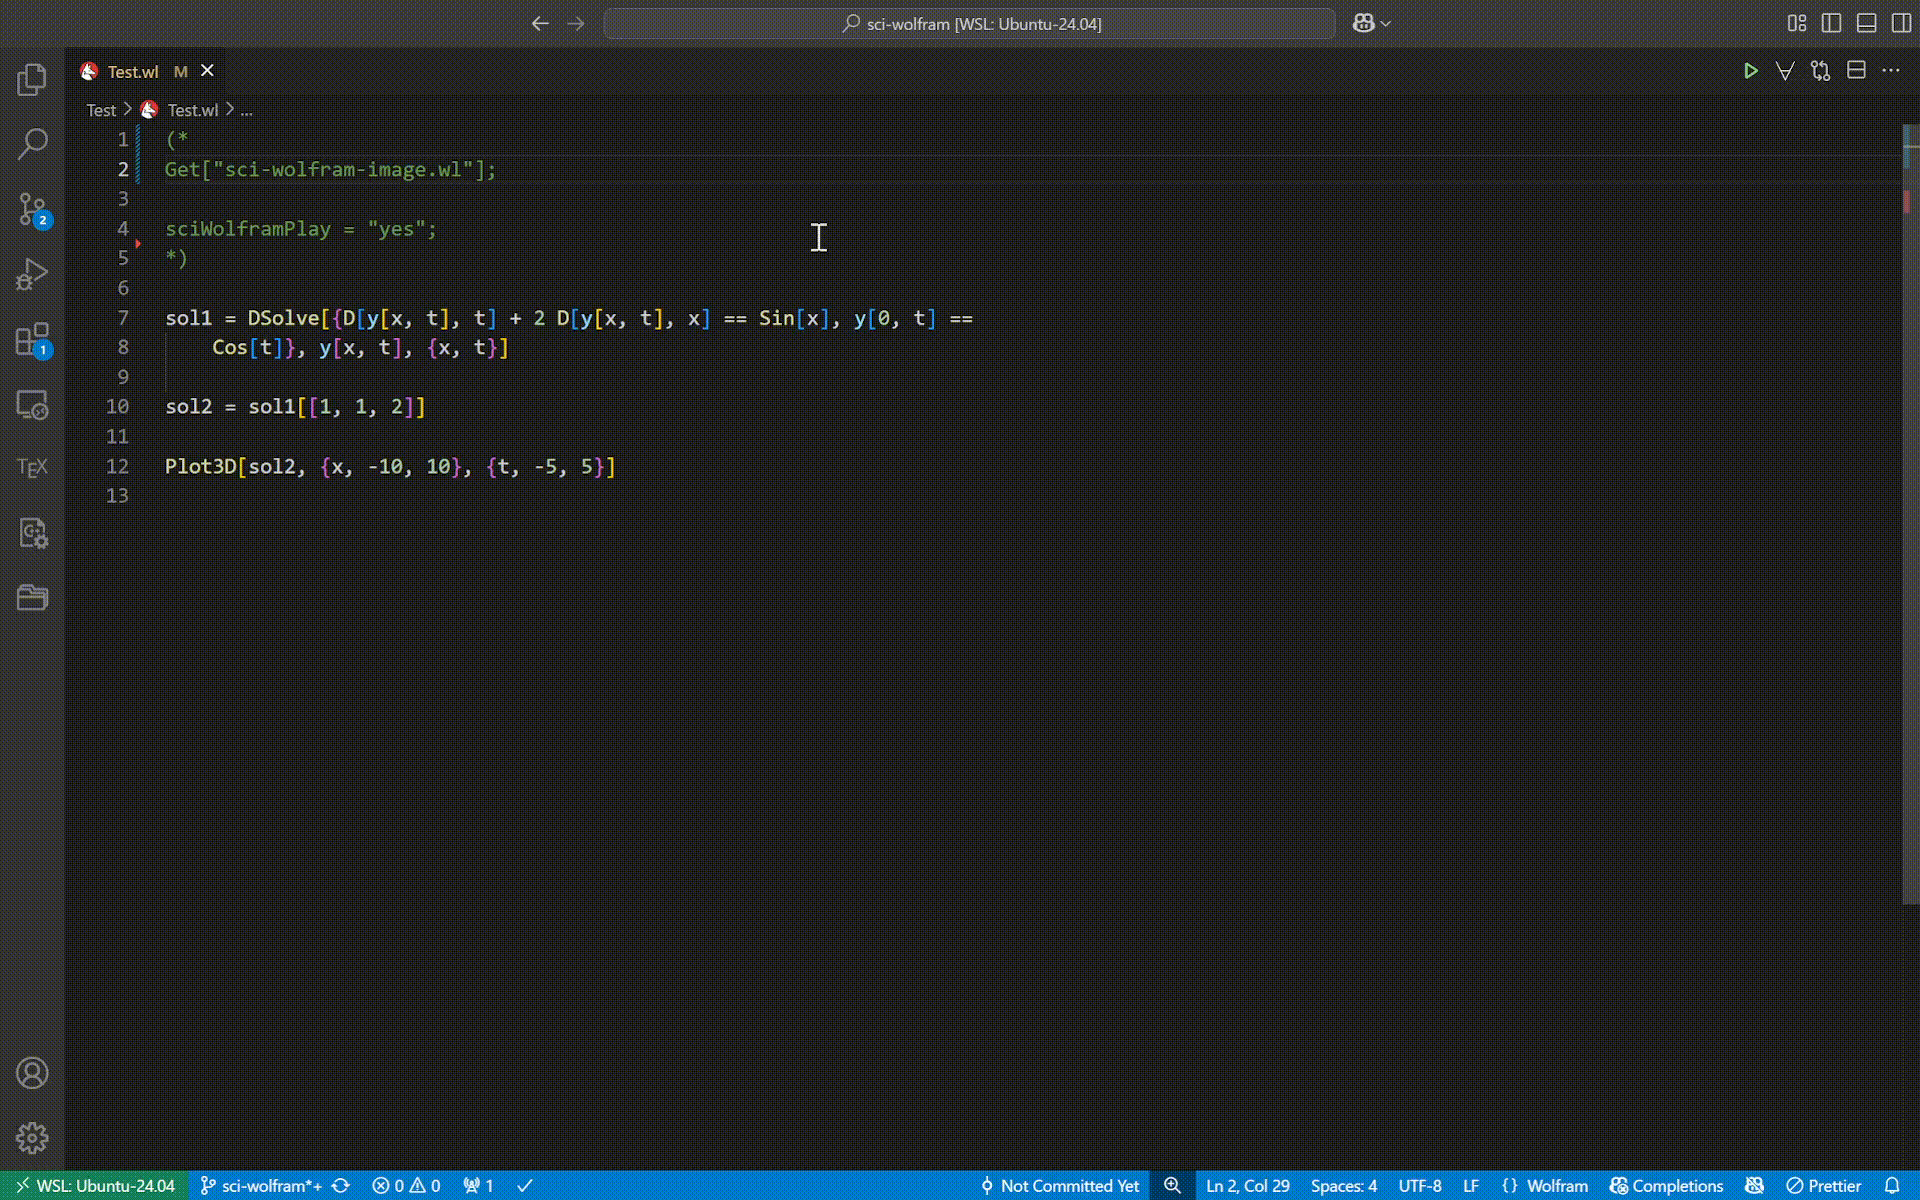Click the funnel-shaped icon in editor toolbar
The image size is (1920, 1200).
tap(1785, 71)
